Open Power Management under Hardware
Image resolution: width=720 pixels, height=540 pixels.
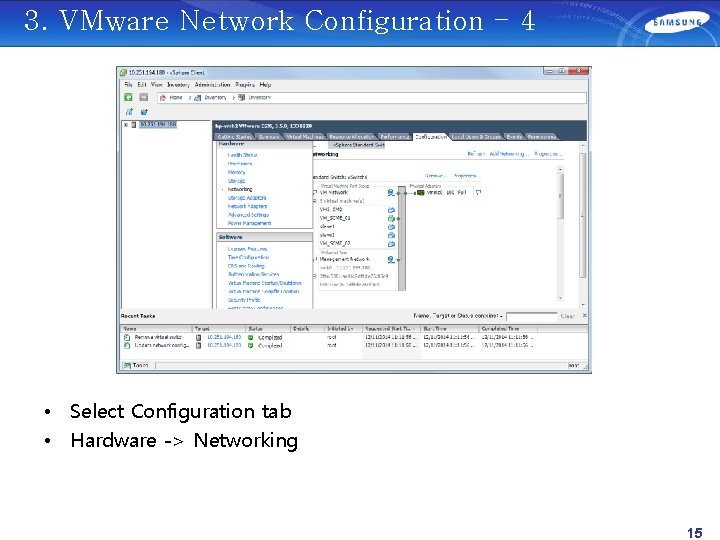249,223
